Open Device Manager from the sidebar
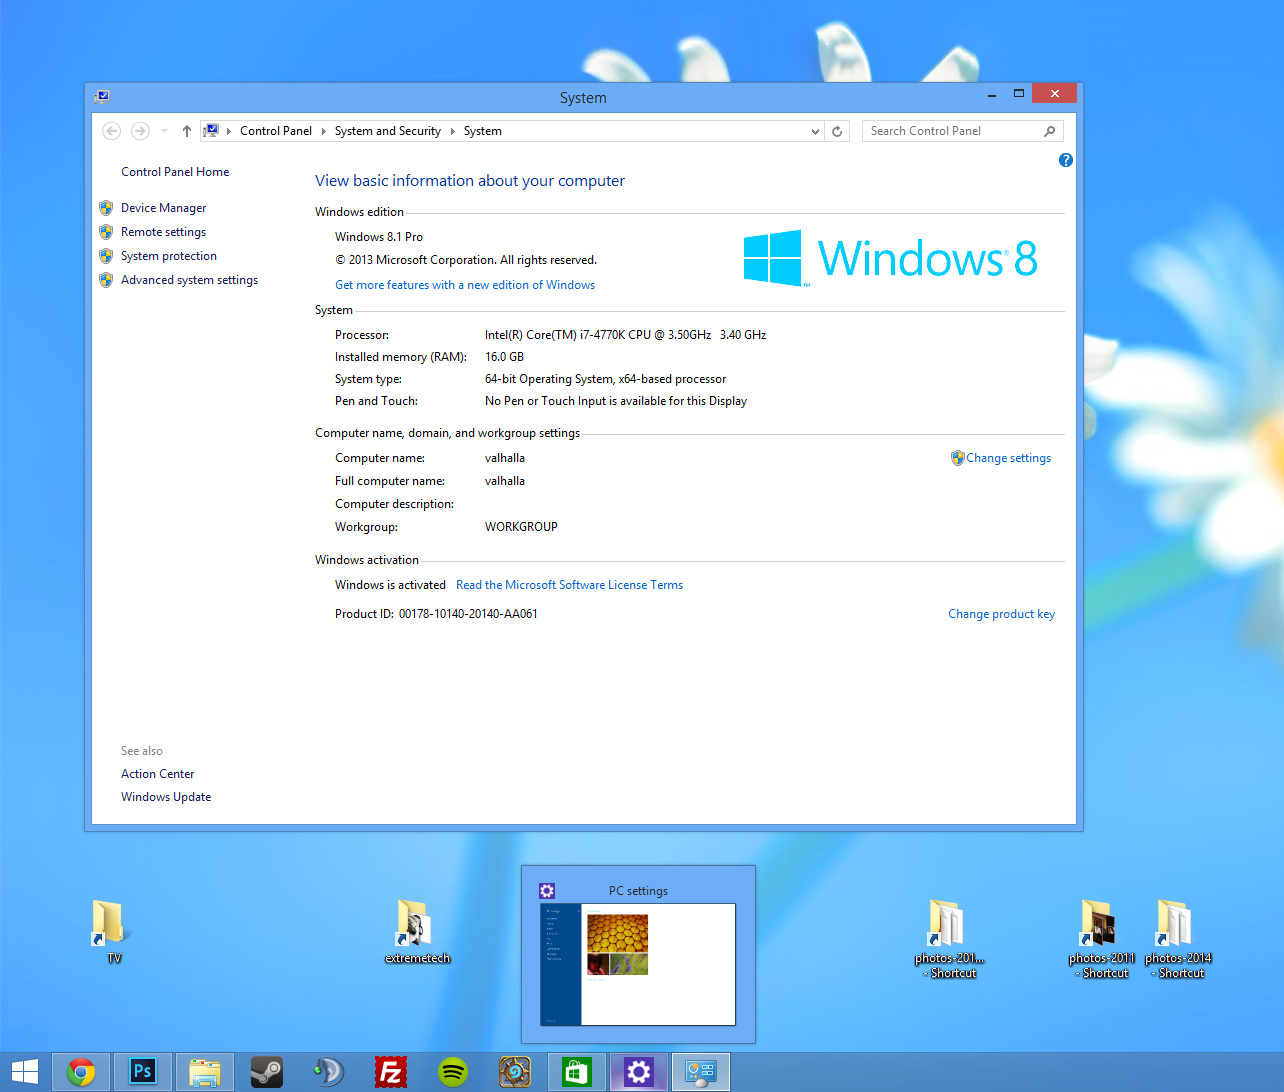The height and width of the screenshot is (1092, 1284). coord(163,207)
